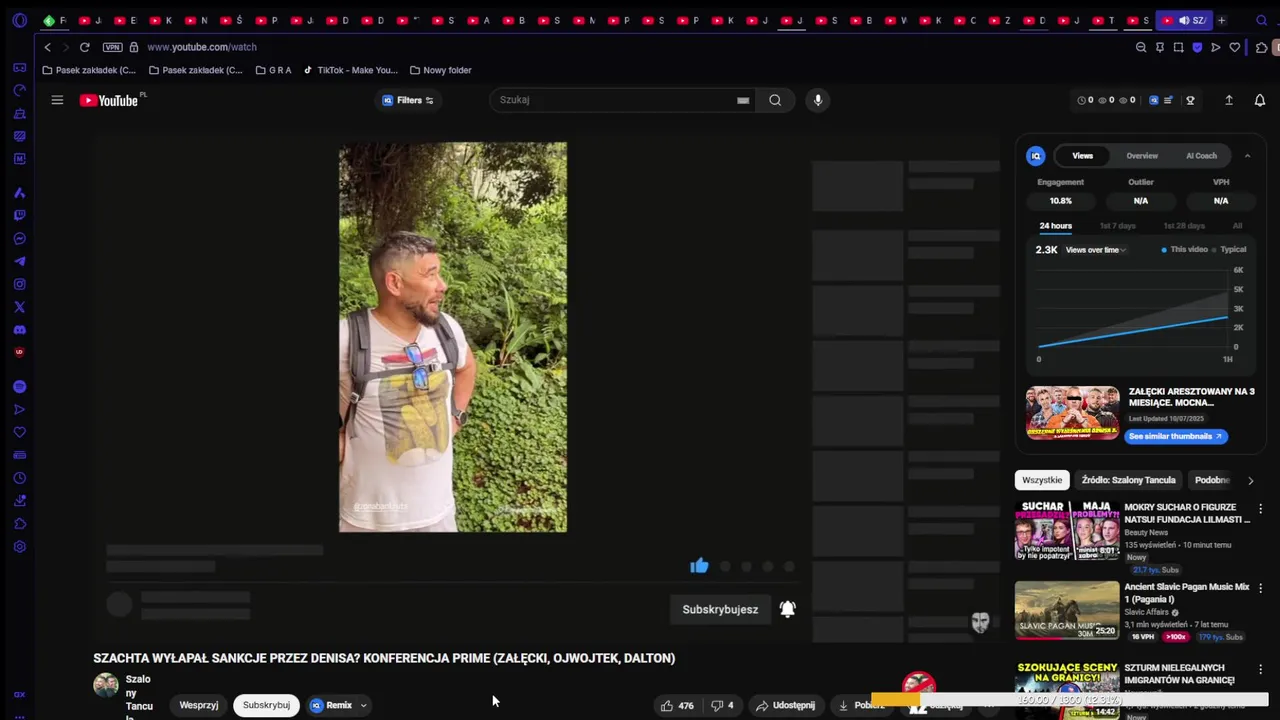Toggle the blue thumbs-up under the video
The width and height of the screenshot is (1280, 720).
pyautogui.click(x=699, y=566)
